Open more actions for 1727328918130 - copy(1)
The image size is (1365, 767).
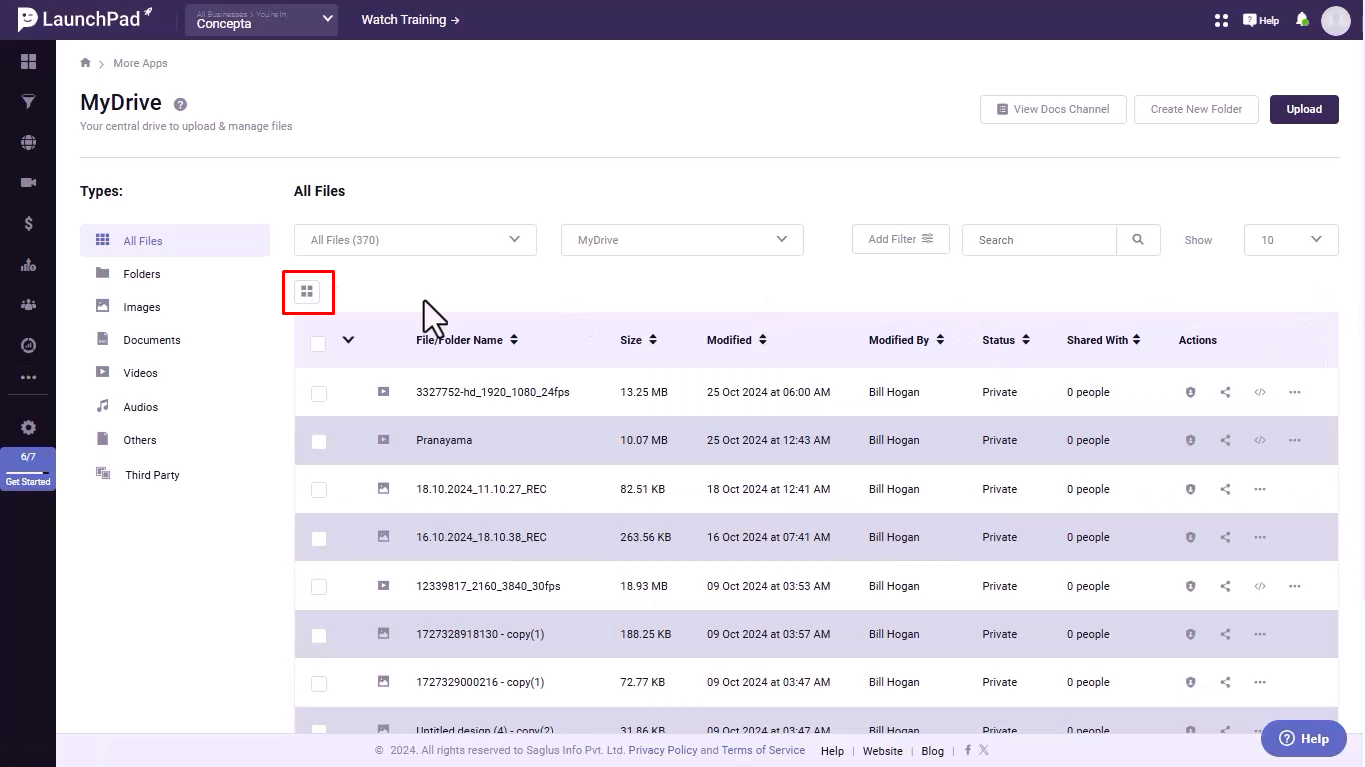coord(1260,634)
